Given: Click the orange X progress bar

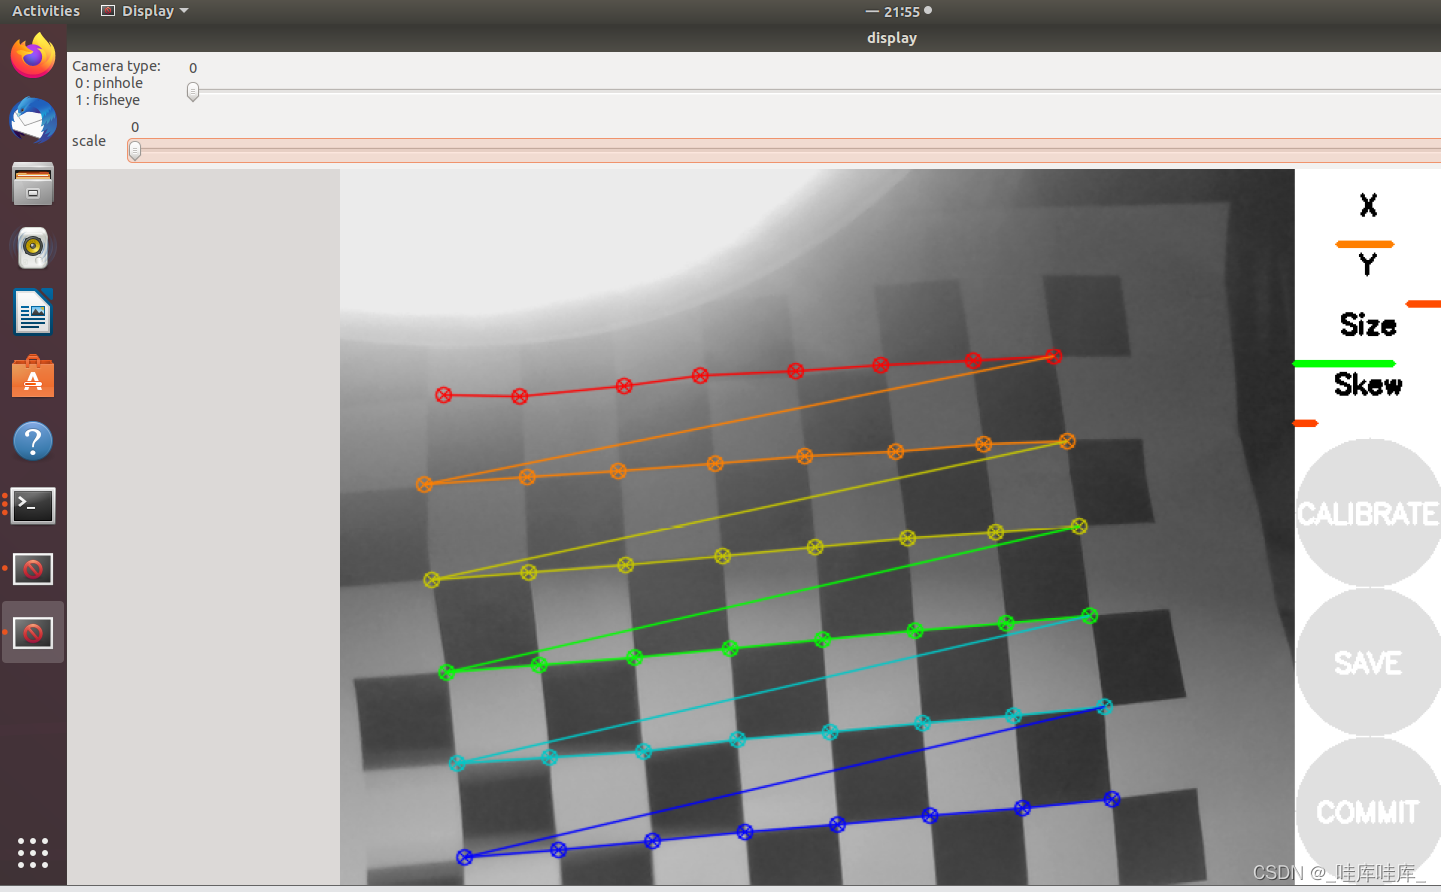Looking at the screenshot, I should pyautogui.click(x=1365, y=244).
